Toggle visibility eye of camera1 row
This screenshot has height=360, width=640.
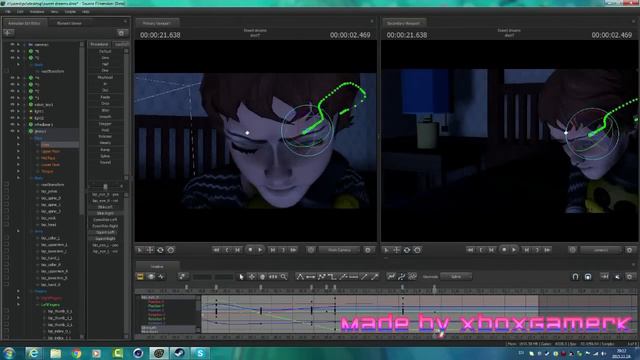pyautogui.click(x=12, y=44)
